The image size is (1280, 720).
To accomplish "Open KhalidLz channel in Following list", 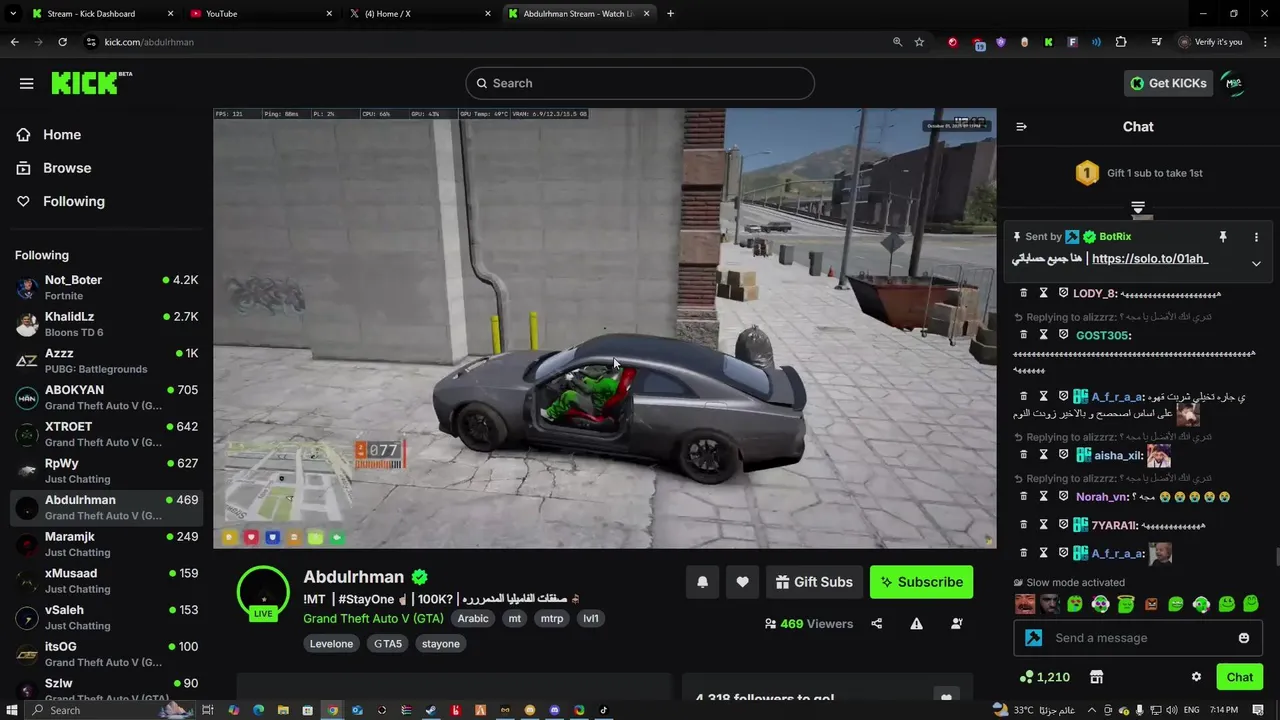I will [108, 324].
